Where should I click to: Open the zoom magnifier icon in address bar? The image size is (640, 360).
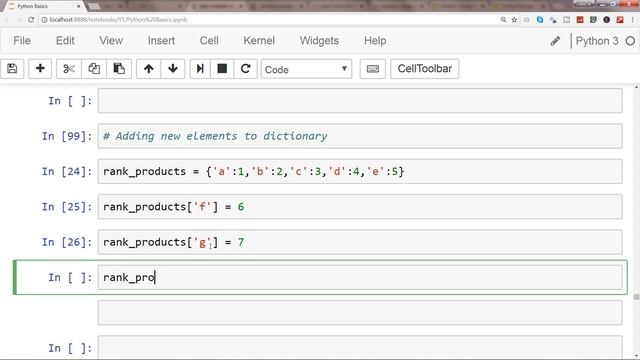coord(503,20)
